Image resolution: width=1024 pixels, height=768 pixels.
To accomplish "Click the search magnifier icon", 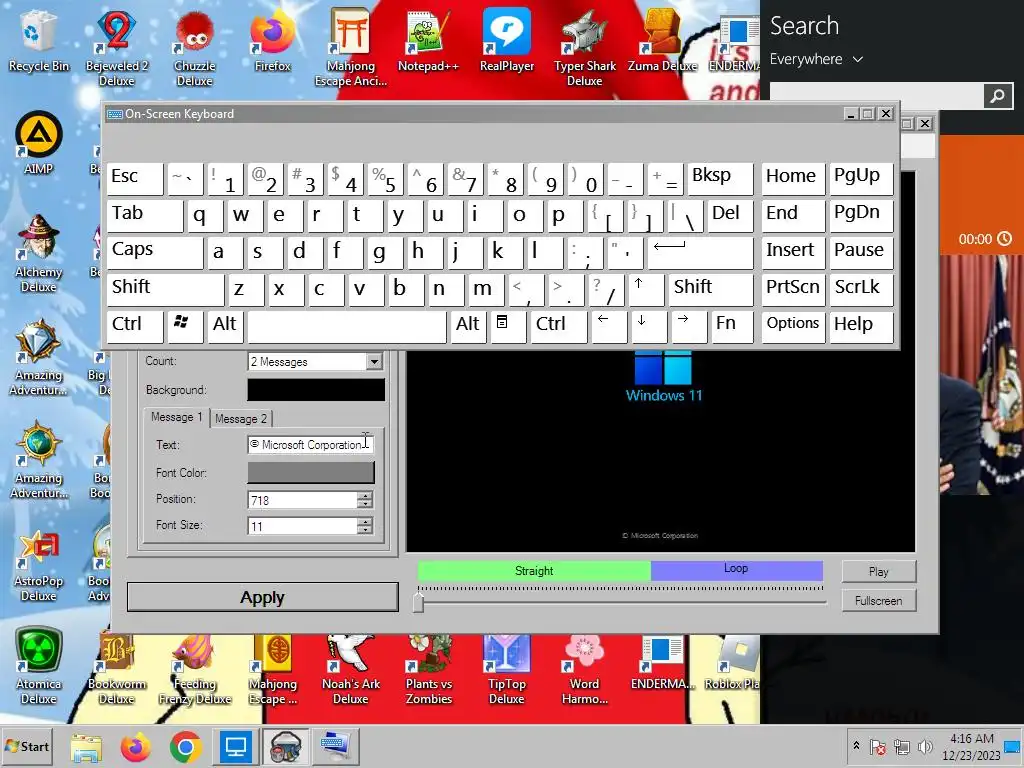I will tap(997, 96).
